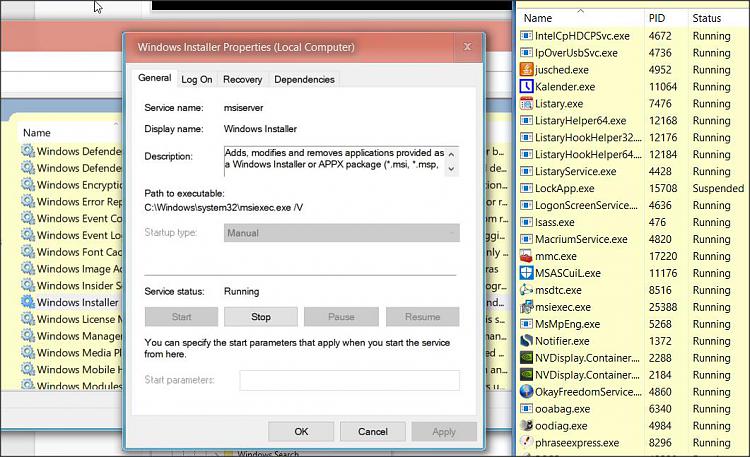
Task: Select ooabag.exe process row
Action: [632, 409]
